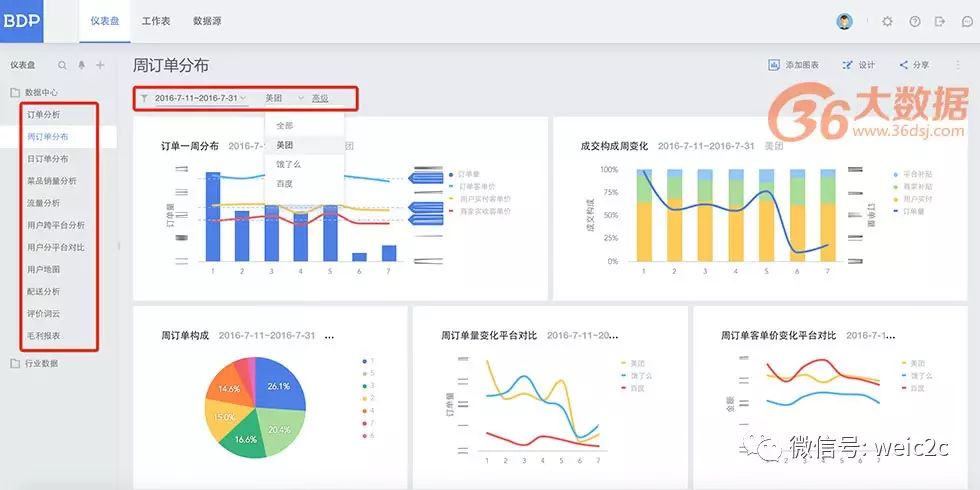Toggle 饿了么 legend in 周订单量变化平台对比
This screenshot has height=490, width=980.
(637, 376)
